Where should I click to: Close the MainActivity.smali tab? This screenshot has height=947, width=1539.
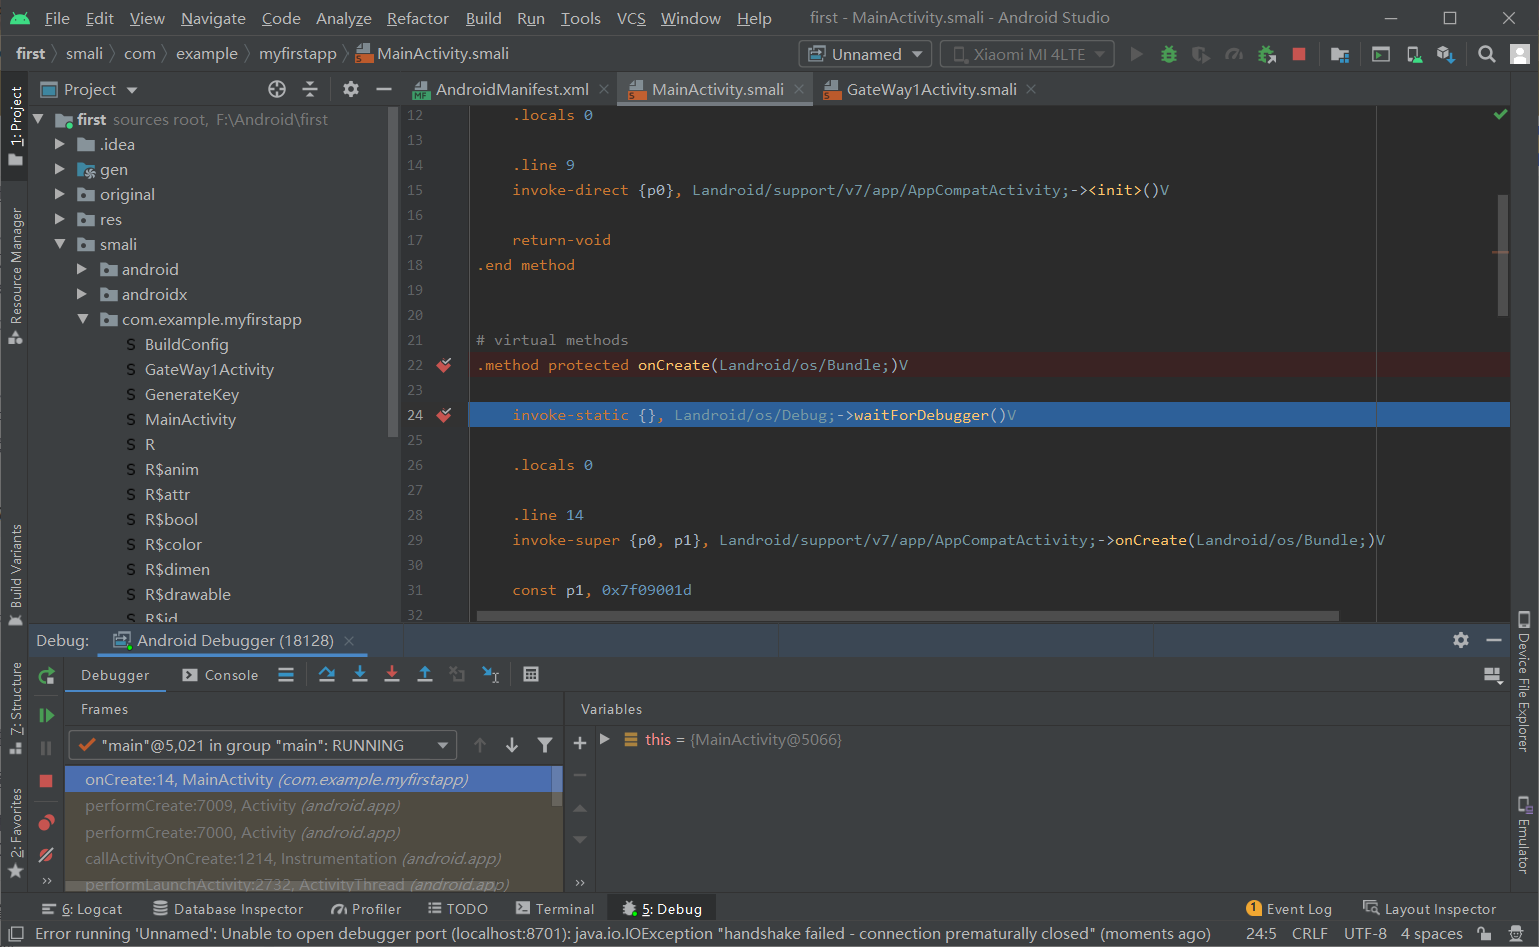pos(799,89)
